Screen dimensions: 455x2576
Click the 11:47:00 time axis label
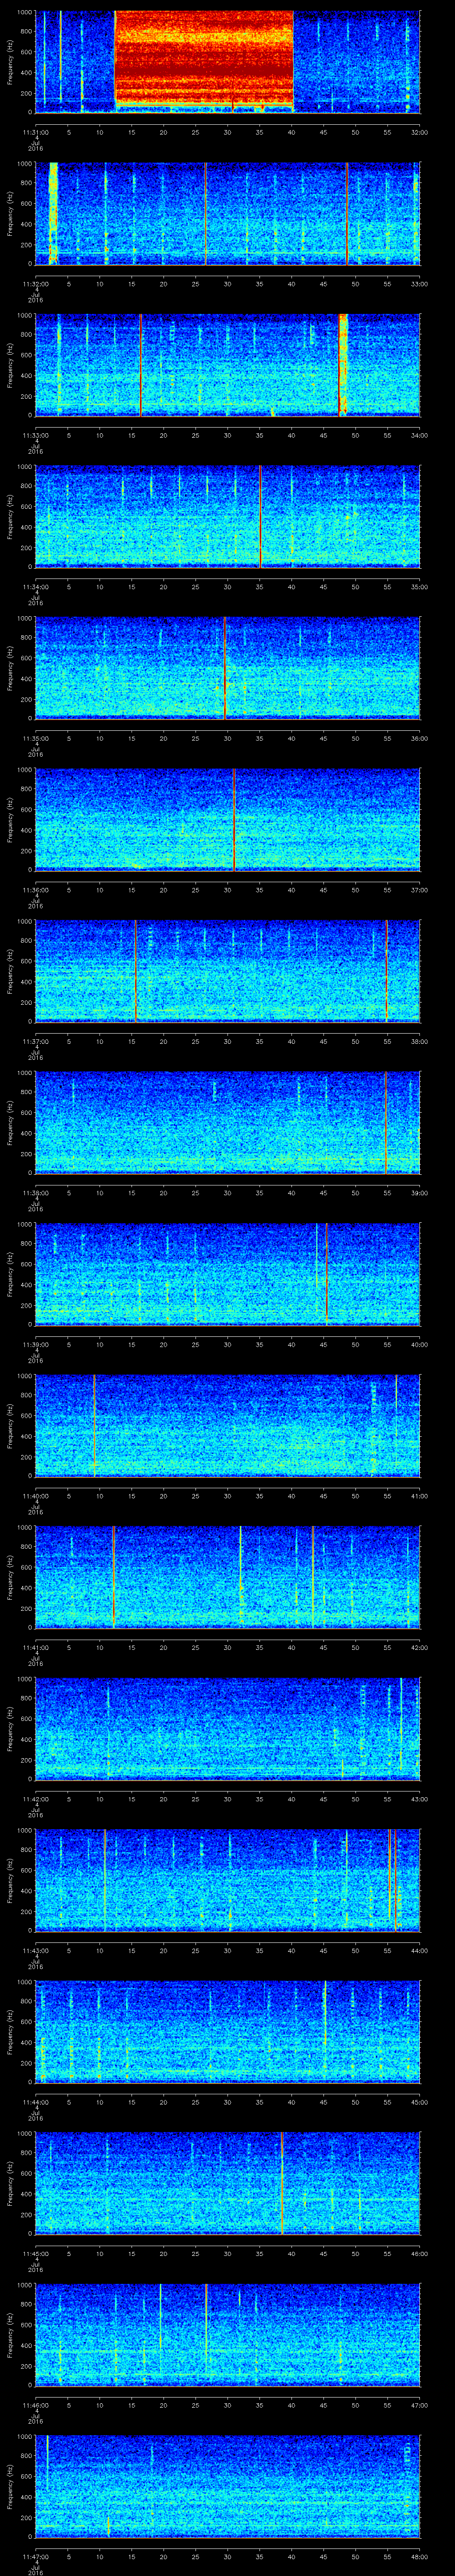point(36,2557)
